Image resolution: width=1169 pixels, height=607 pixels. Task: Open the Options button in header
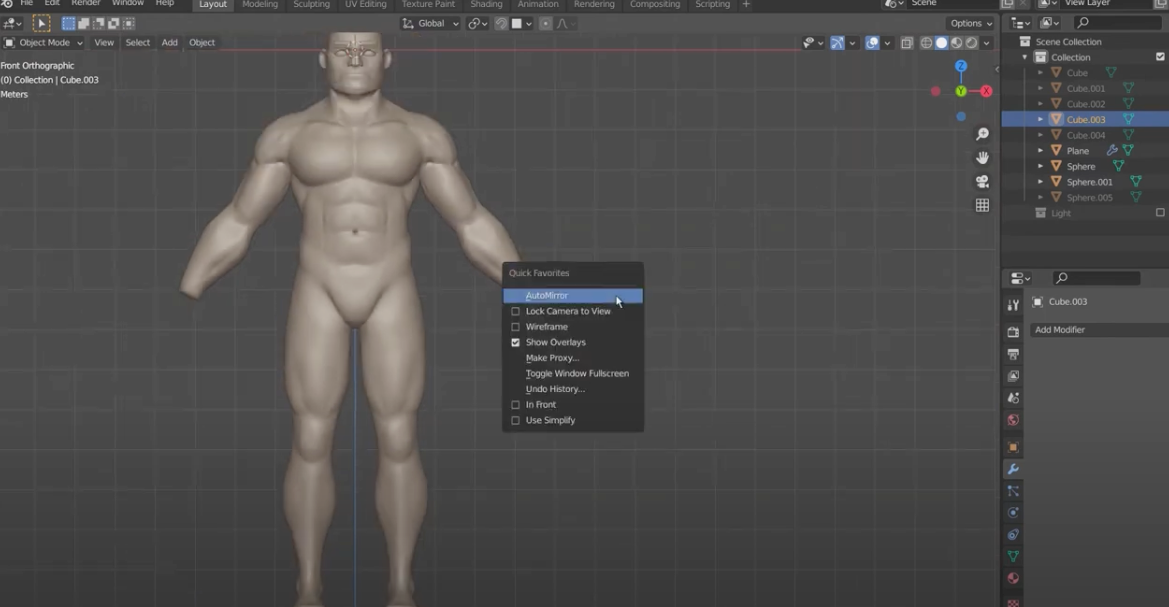point(971,23)
